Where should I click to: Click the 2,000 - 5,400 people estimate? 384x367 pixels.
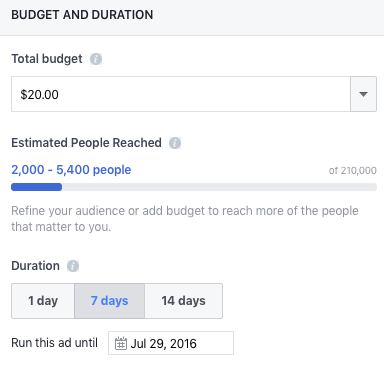[71, 170]
